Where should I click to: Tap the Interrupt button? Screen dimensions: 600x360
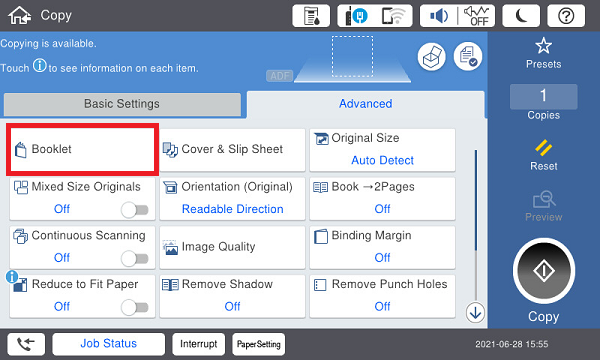point(199,344)
